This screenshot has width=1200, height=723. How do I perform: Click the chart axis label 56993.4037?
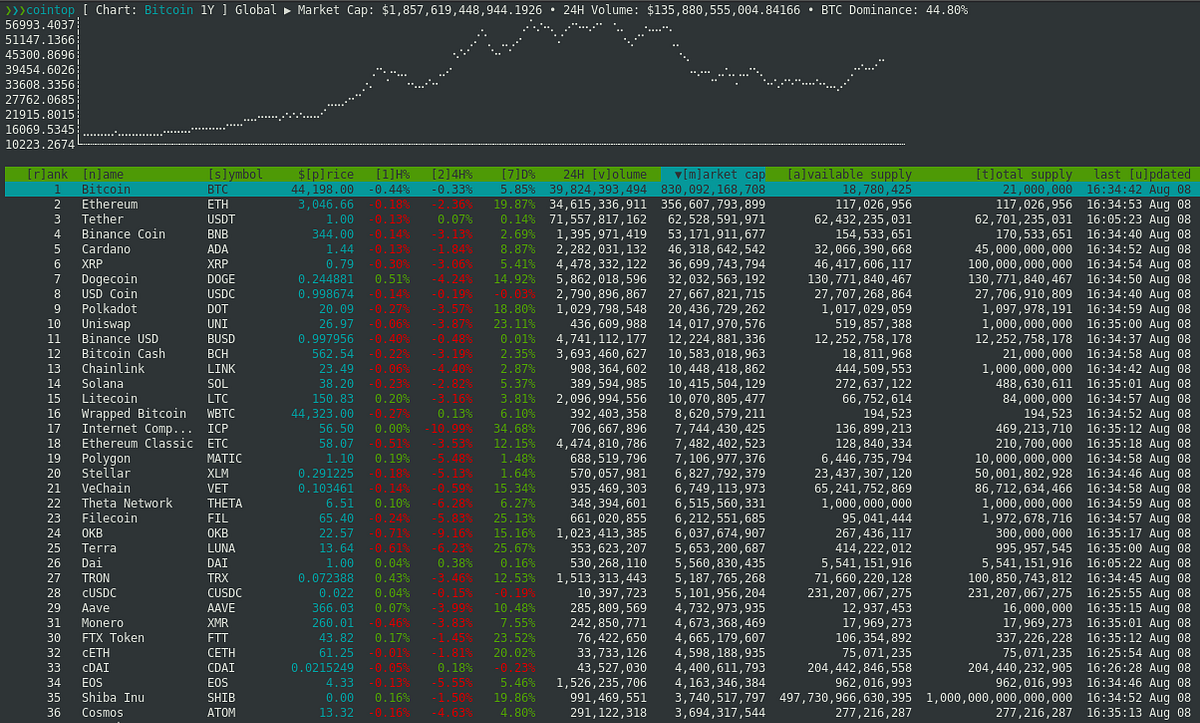pyautogui.click(x=40, y=25)
